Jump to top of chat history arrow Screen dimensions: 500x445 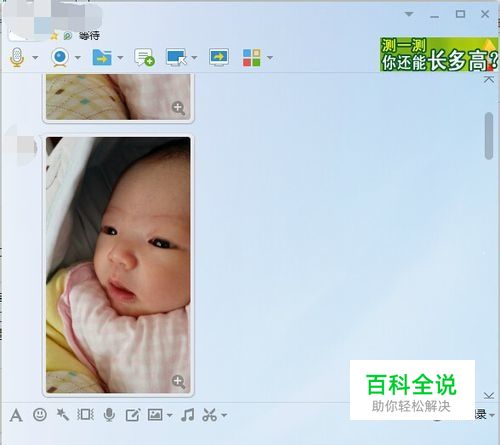coord(489,79)
